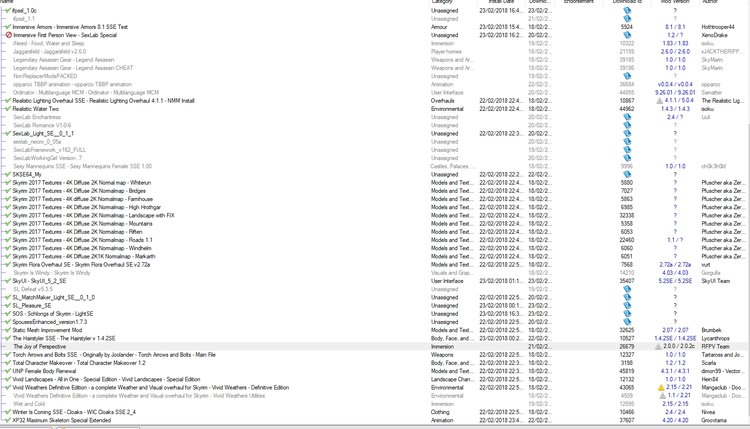Image resolution: width=750 pixels, height=429 pixels.
Task: Select the iNeed - Food, Water and Sleep mod
Action: 48,43
